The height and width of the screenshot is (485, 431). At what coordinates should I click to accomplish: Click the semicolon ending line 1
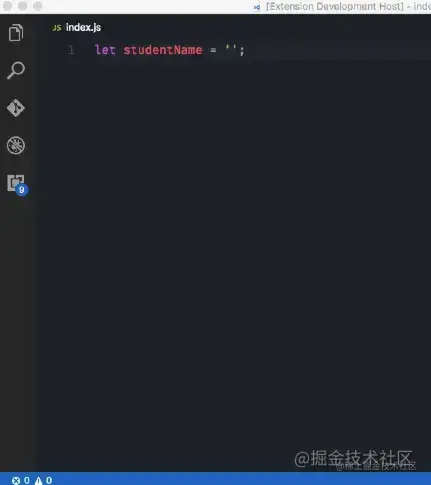pyautogui.click(x=242, y=51)
